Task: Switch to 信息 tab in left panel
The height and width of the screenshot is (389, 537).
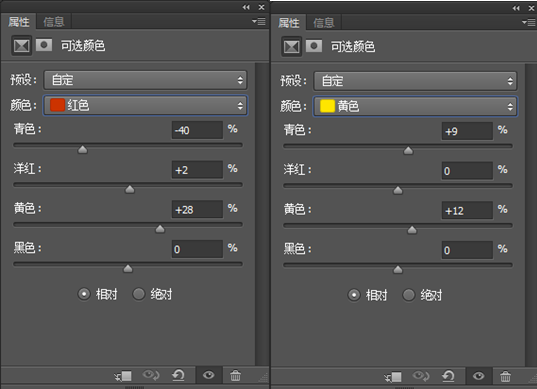Action: (x=54, y=22)
